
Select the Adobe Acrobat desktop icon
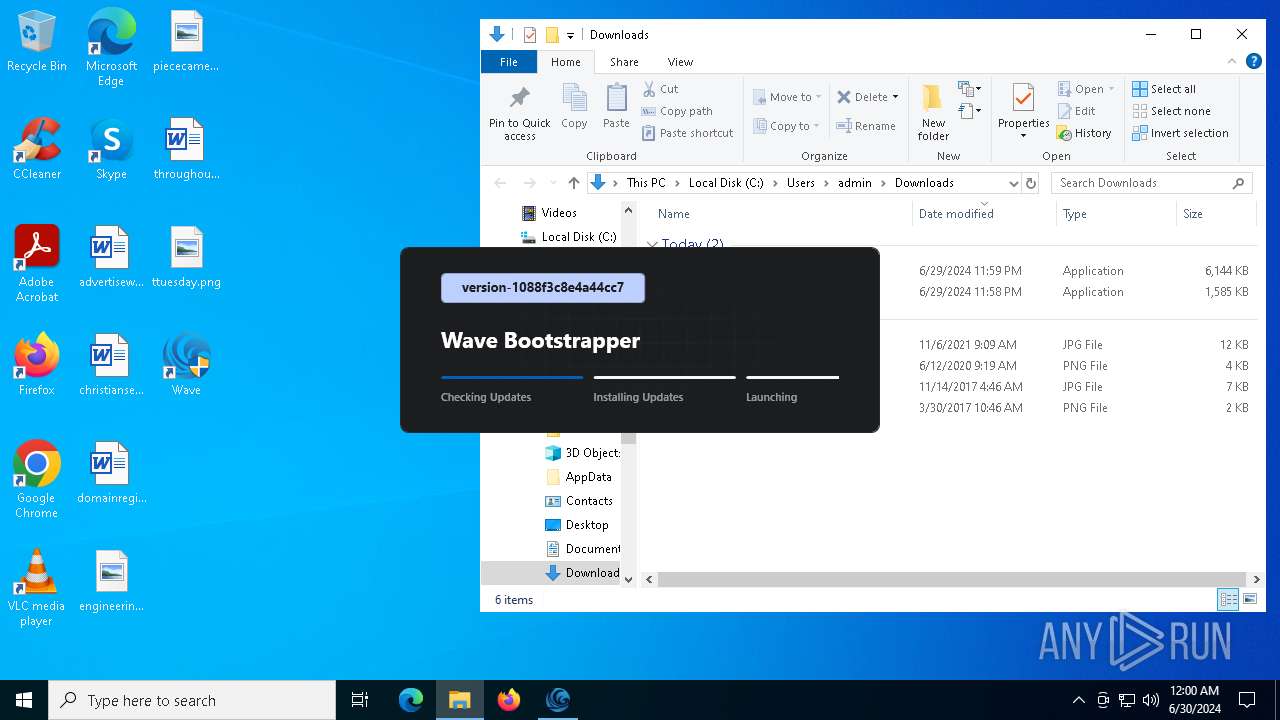[37, 264]
